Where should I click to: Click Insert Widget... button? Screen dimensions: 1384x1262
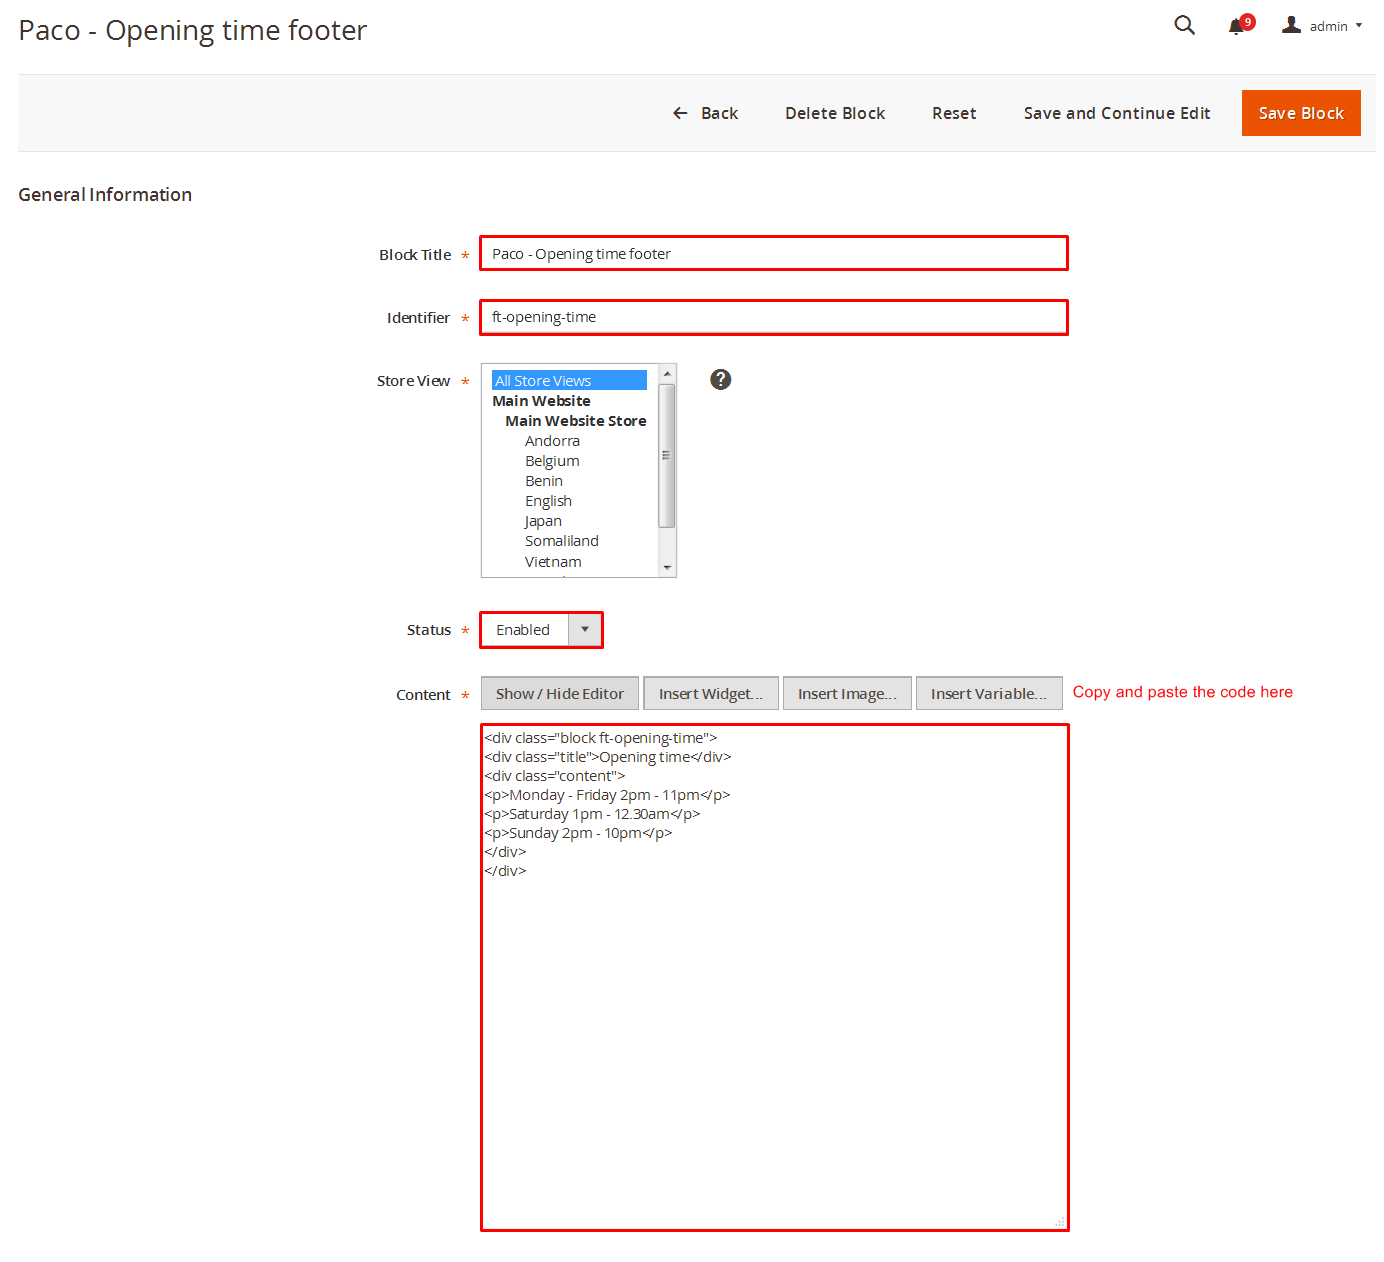711,693
